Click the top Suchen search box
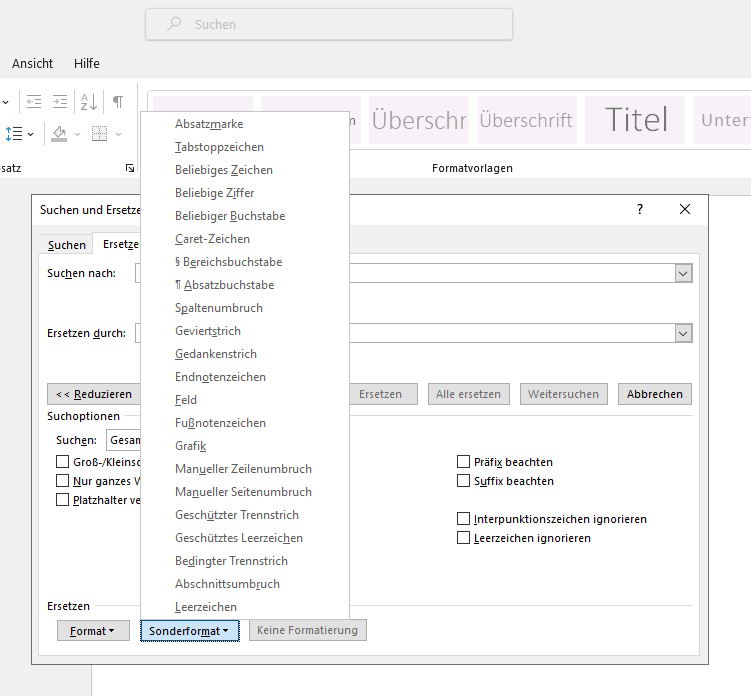The height and width of the screenshot is (696, 751). point(329,24)
